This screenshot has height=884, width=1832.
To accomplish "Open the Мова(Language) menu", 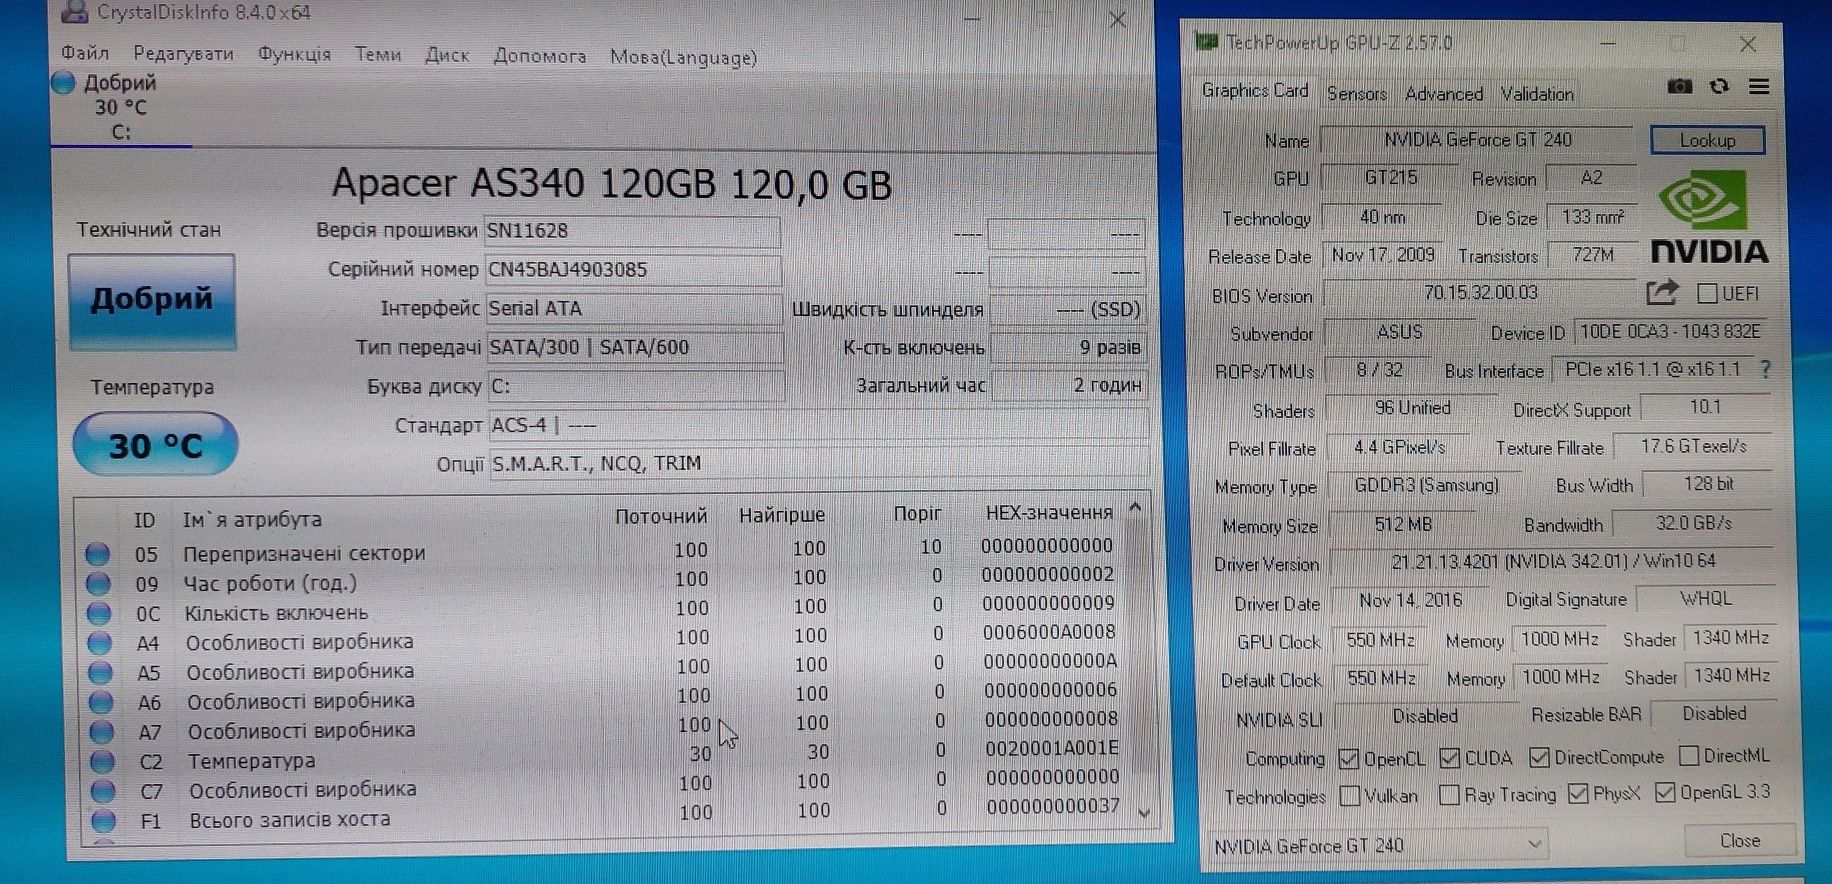I will 683,57.
